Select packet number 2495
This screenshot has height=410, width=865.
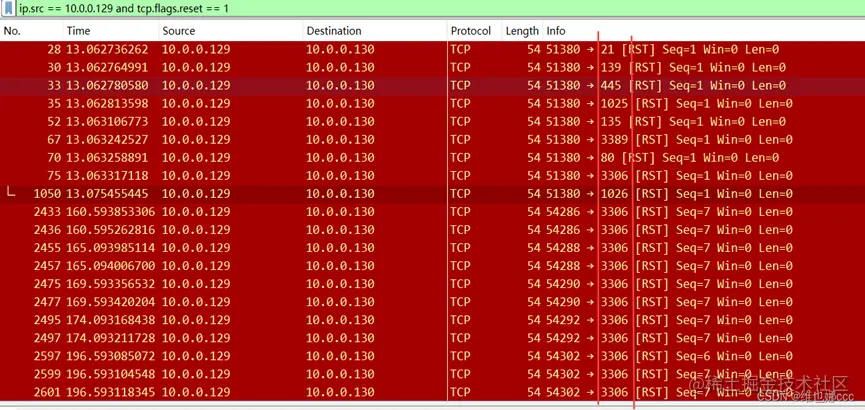(432, 320)
